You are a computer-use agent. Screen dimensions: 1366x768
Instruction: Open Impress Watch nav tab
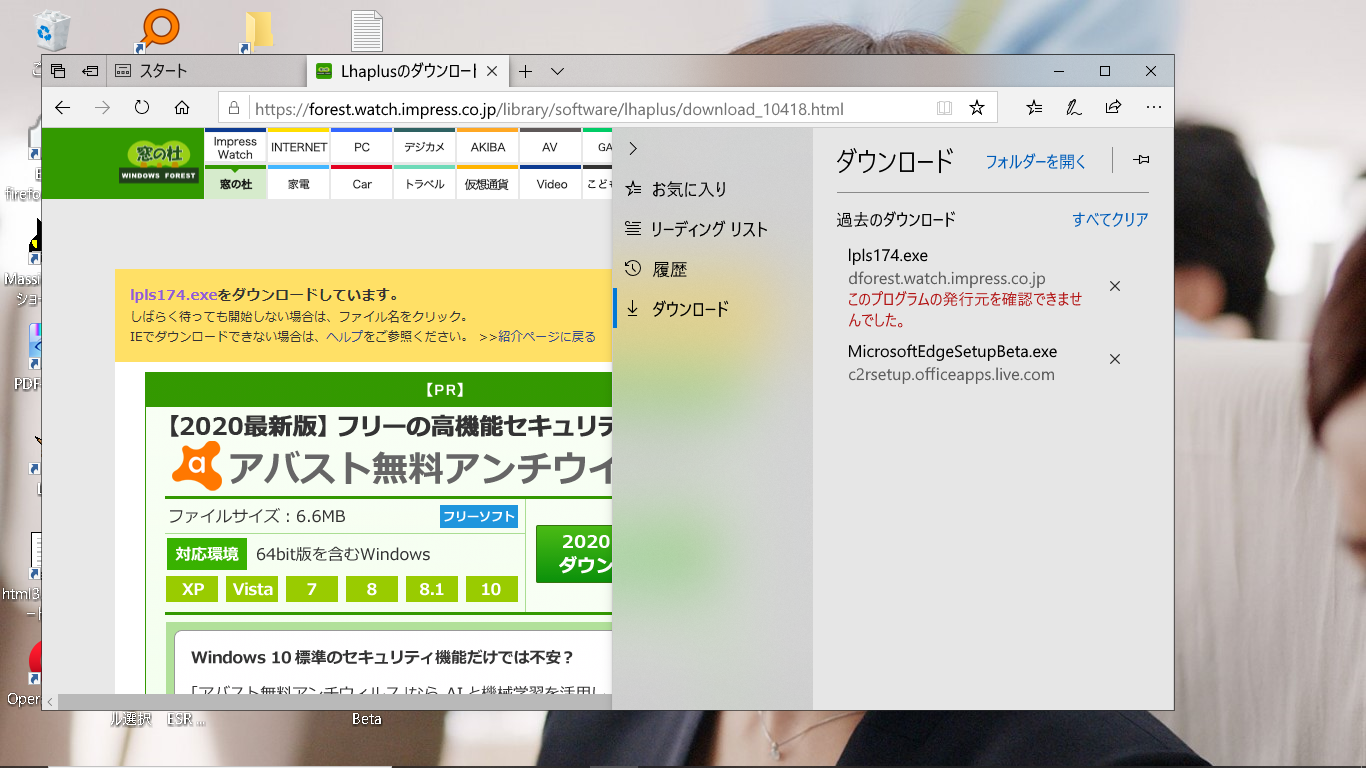point(235,148)
